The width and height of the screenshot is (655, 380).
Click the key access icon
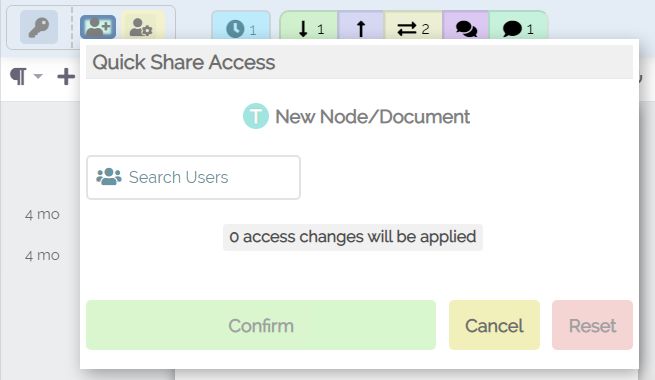click(x=39, y=28)
